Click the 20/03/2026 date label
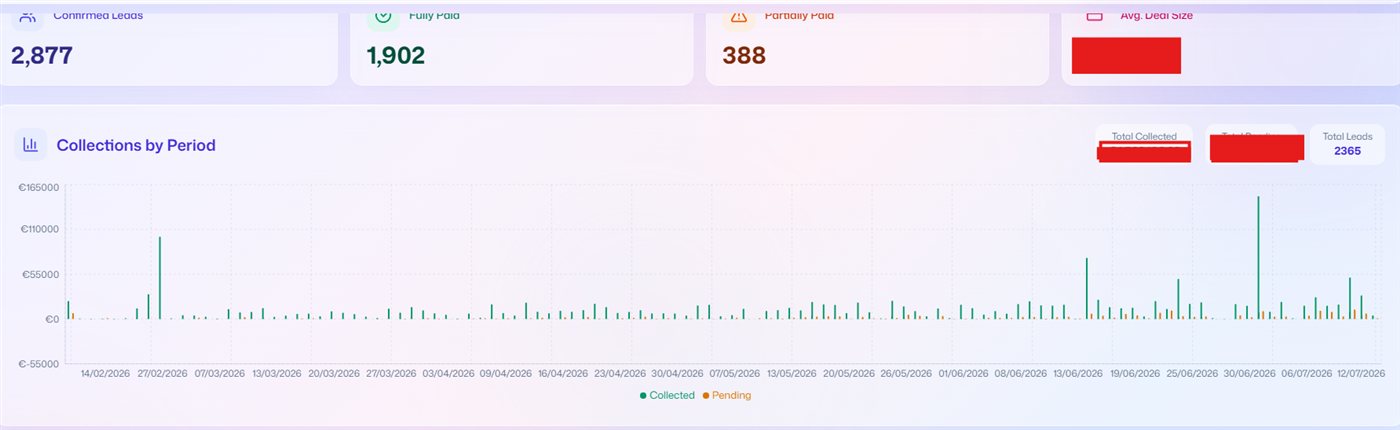Viewport: 1400px width, 430px height. (x=333, y=373)
